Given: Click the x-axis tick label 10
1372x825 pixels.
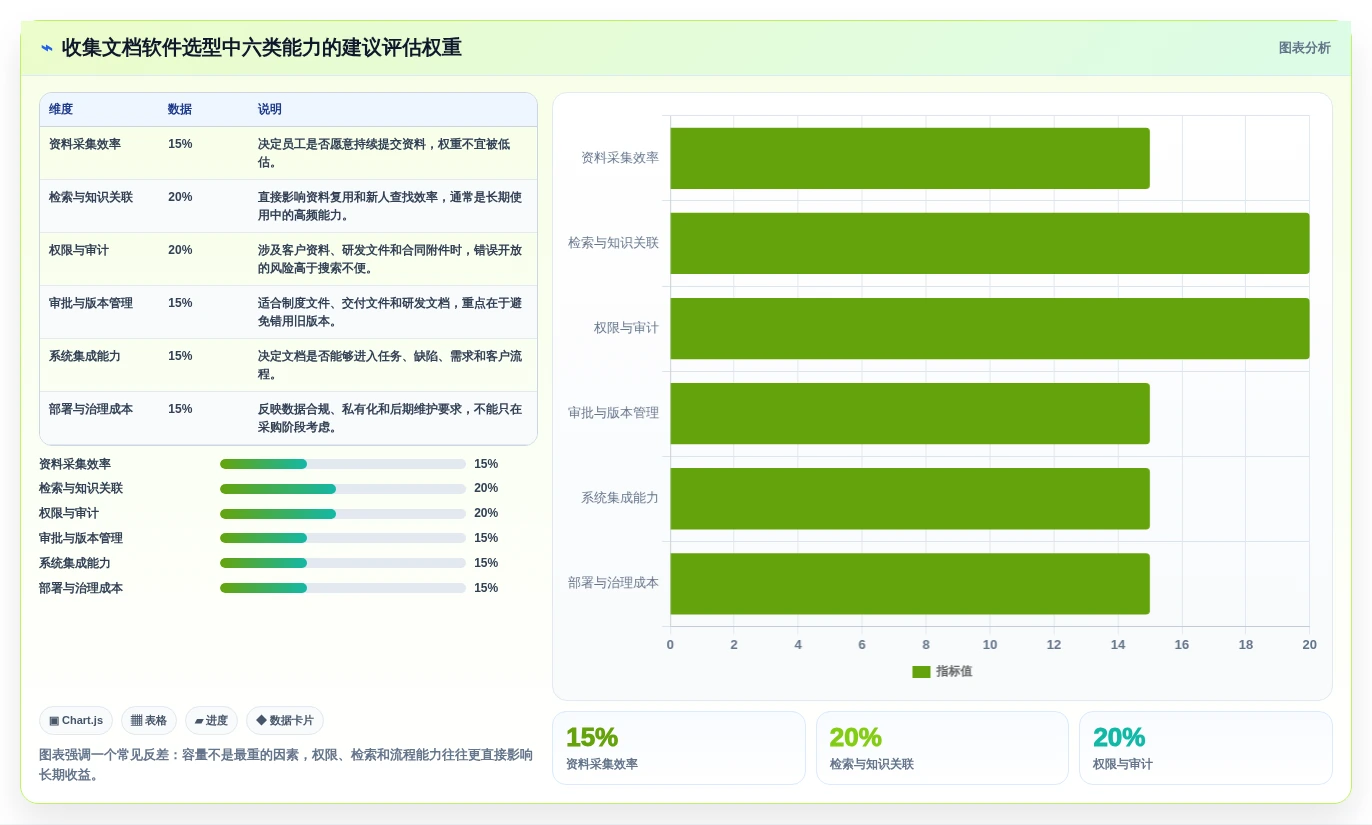Looking at the screenshot, I should coord(990,645).
